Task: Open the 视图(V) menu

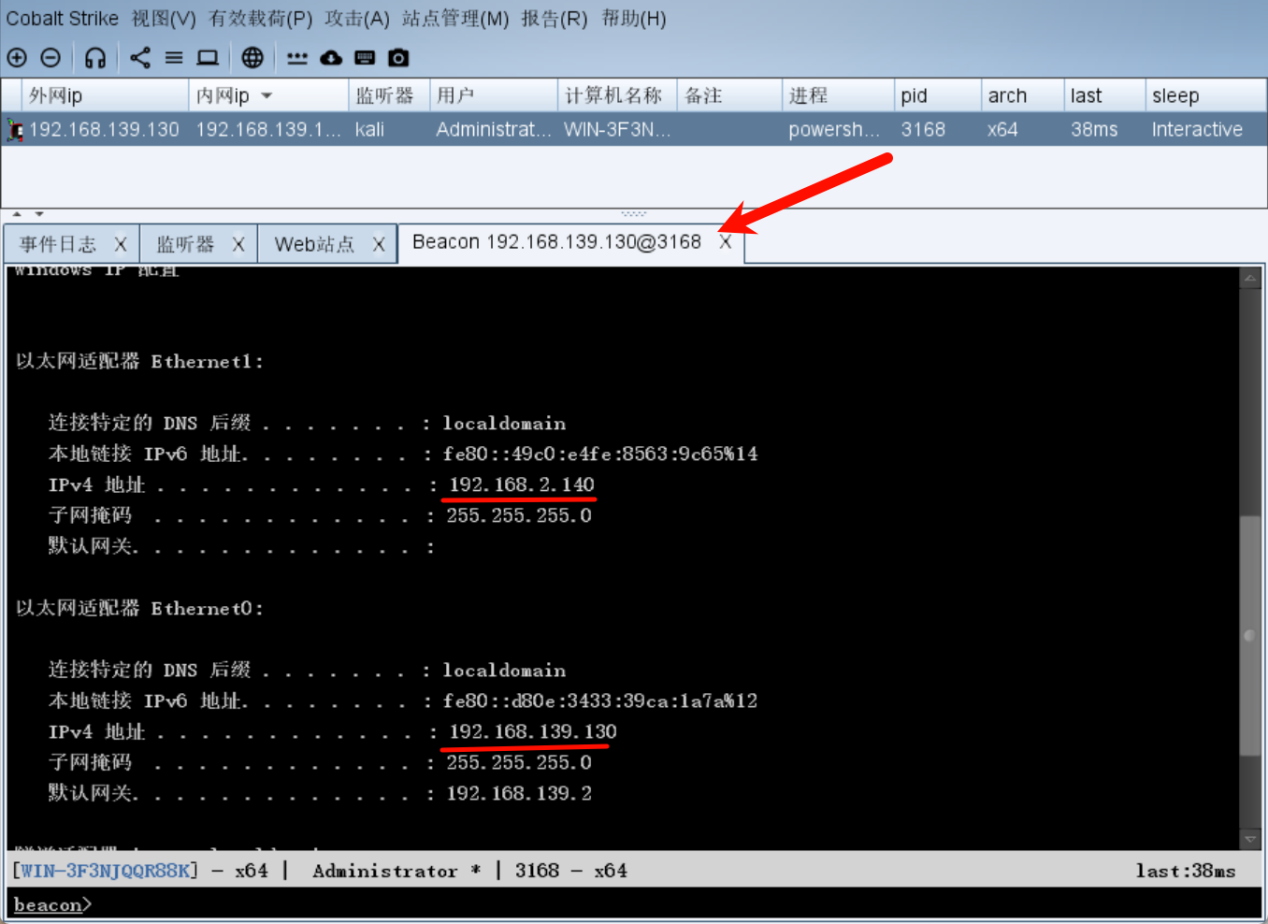Action: pos(164,18)
